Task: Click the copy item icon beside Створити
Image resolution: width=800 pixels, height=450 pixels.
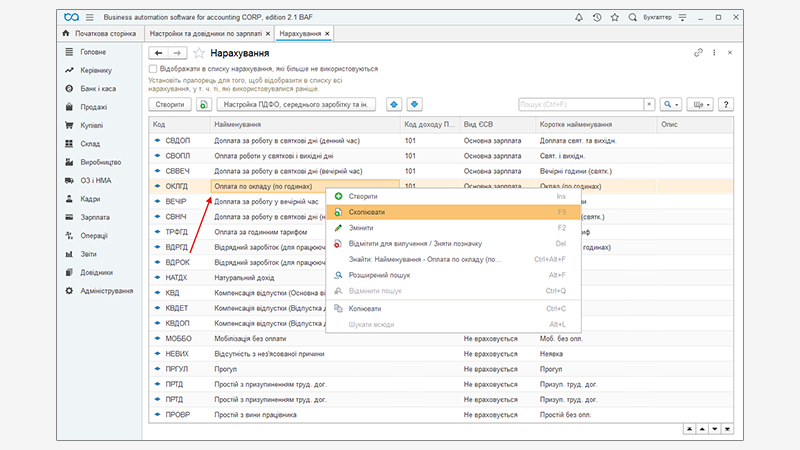Action: click(204, 104)
